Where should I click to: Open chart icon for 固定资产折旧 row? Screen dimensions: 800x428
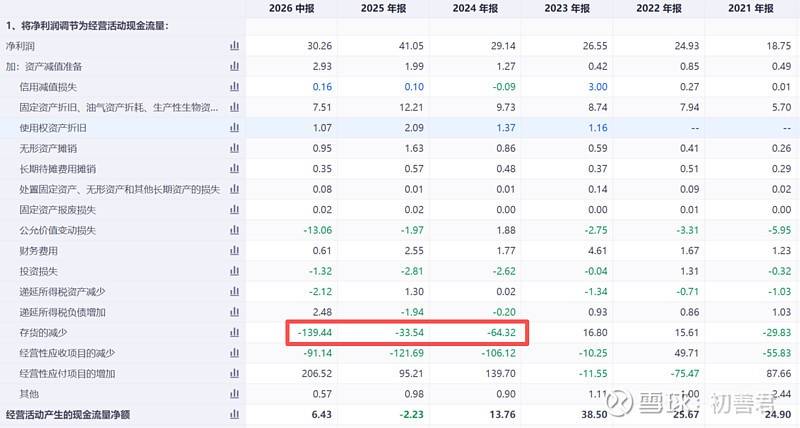pyautogui.click(x=234, y=107)
